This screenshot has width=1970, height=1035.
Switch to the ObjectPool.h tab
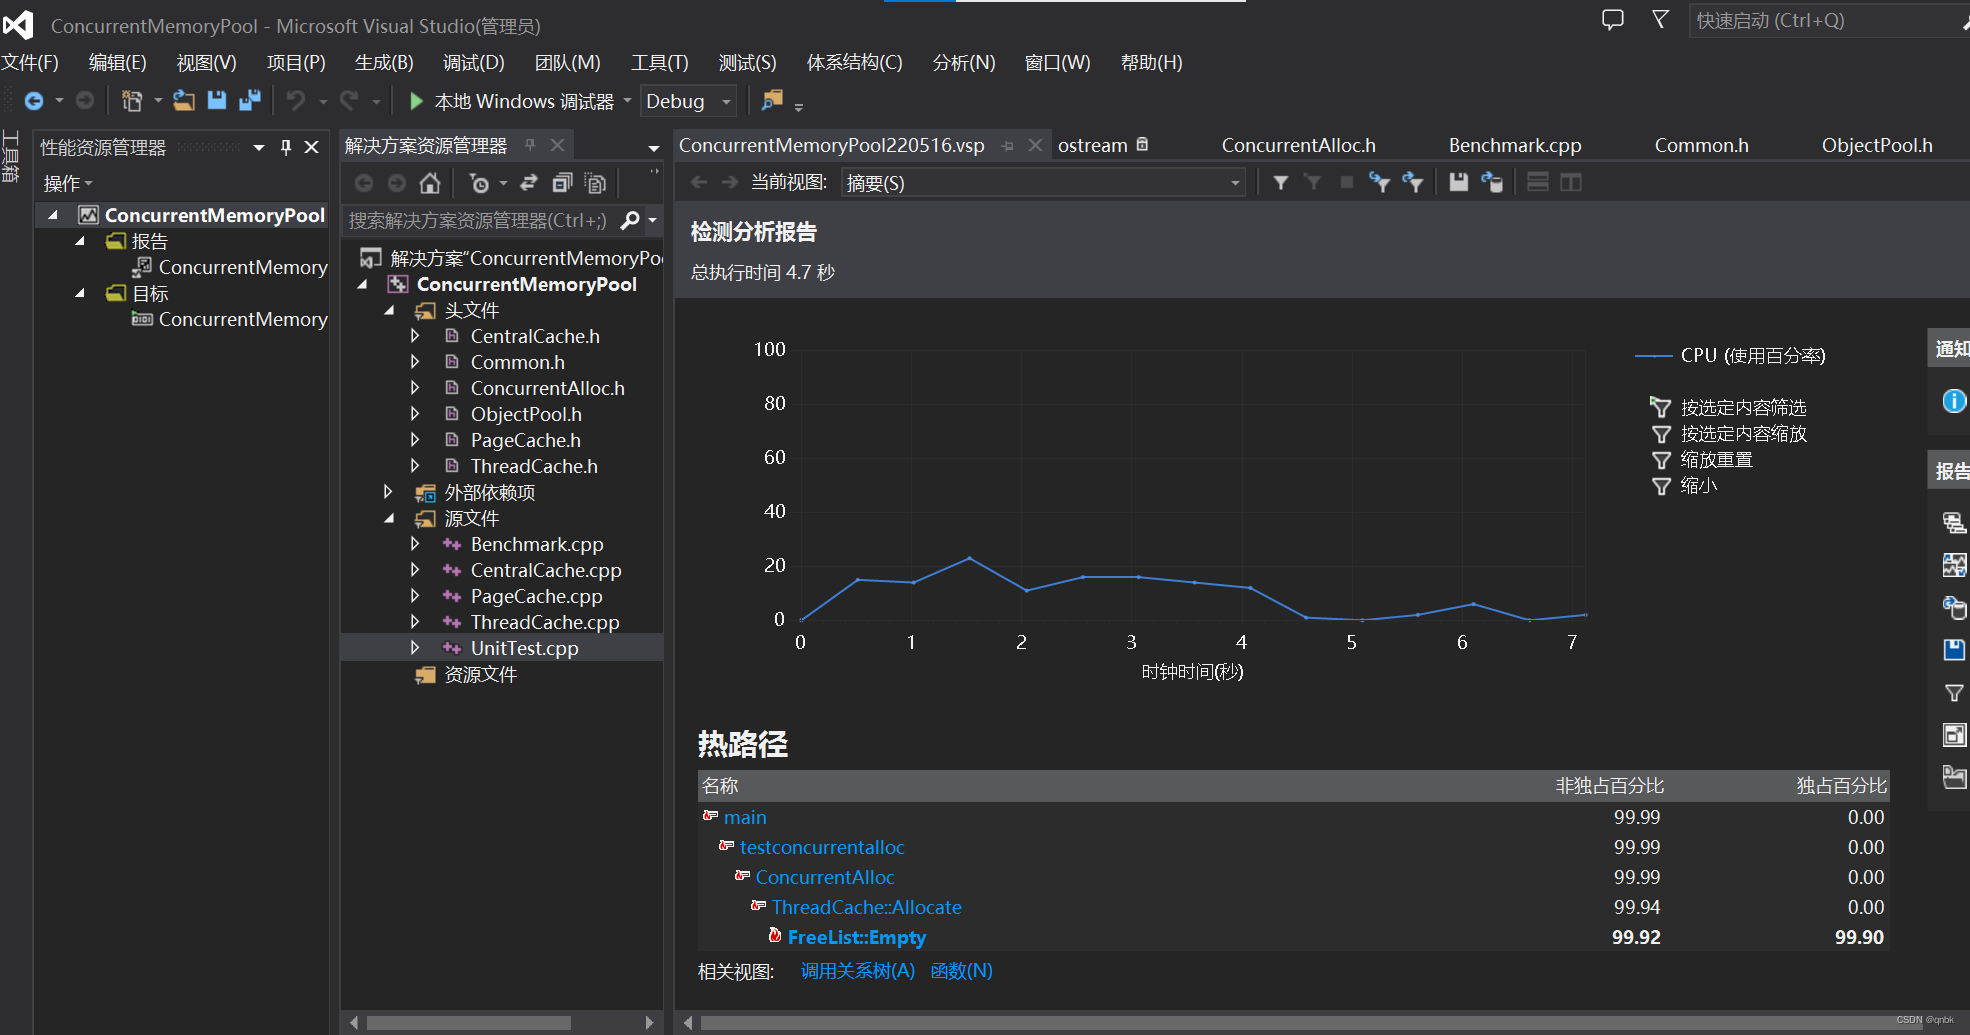(1877, 145)
